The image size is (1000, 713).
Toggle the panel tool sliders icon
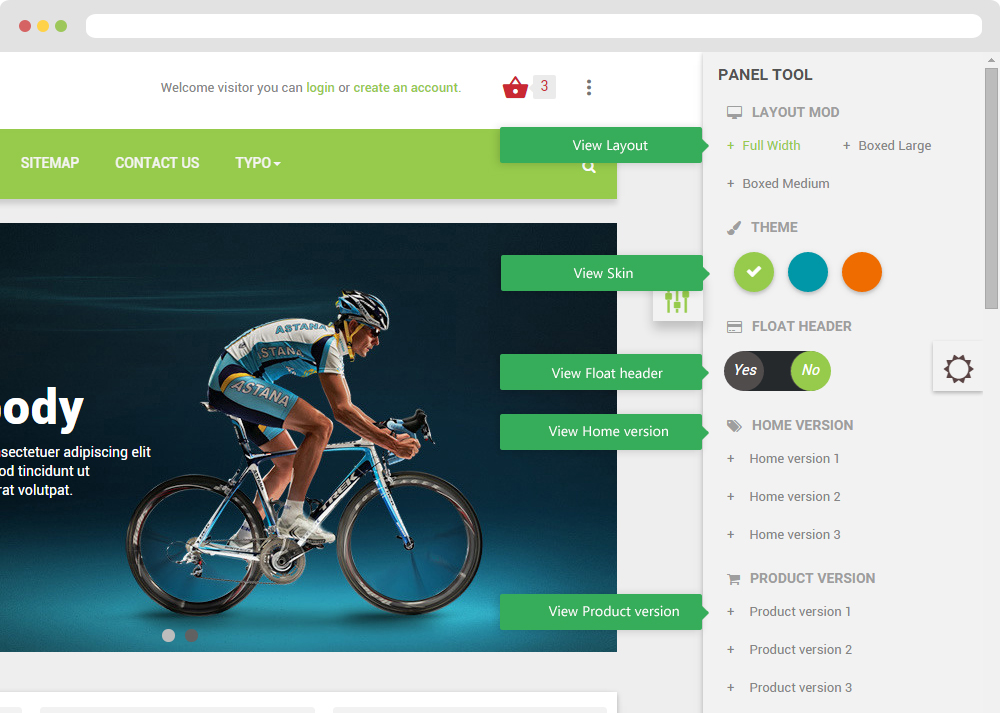coord(677,301)
